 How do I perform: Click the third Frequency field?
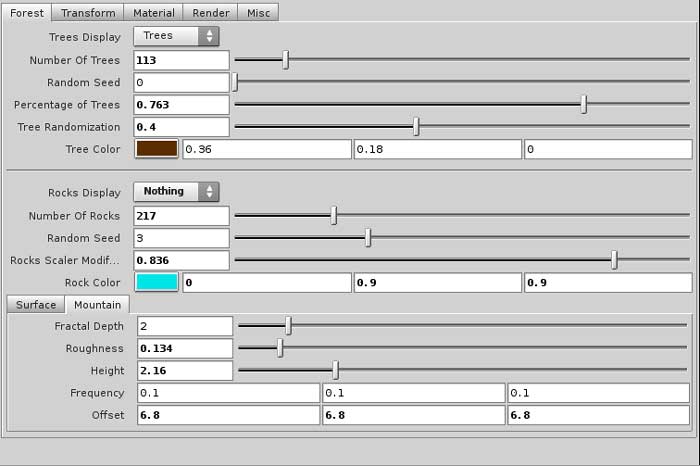click(599, 393)
